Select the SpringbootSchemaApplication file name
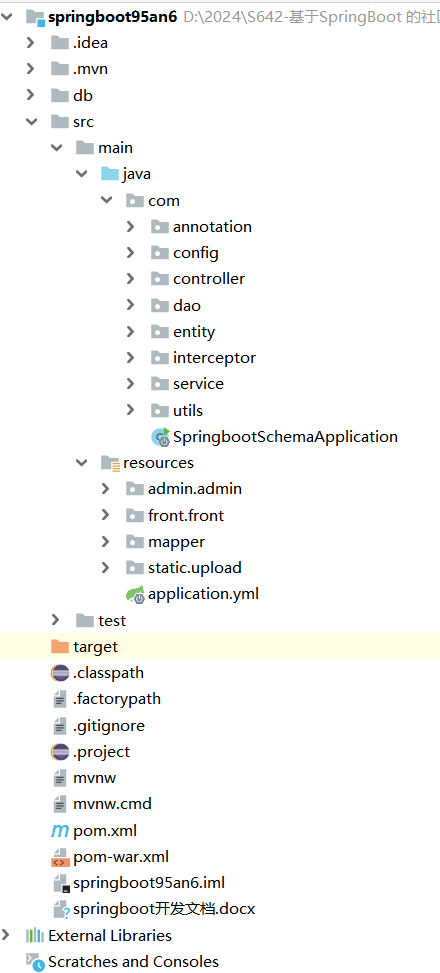 [285, 437]
